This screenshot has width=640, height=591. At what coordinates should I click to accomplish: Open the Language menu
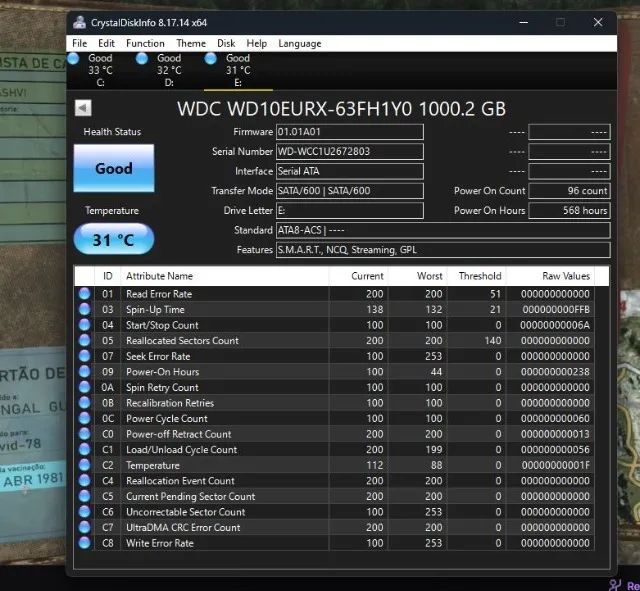(300, 43)
